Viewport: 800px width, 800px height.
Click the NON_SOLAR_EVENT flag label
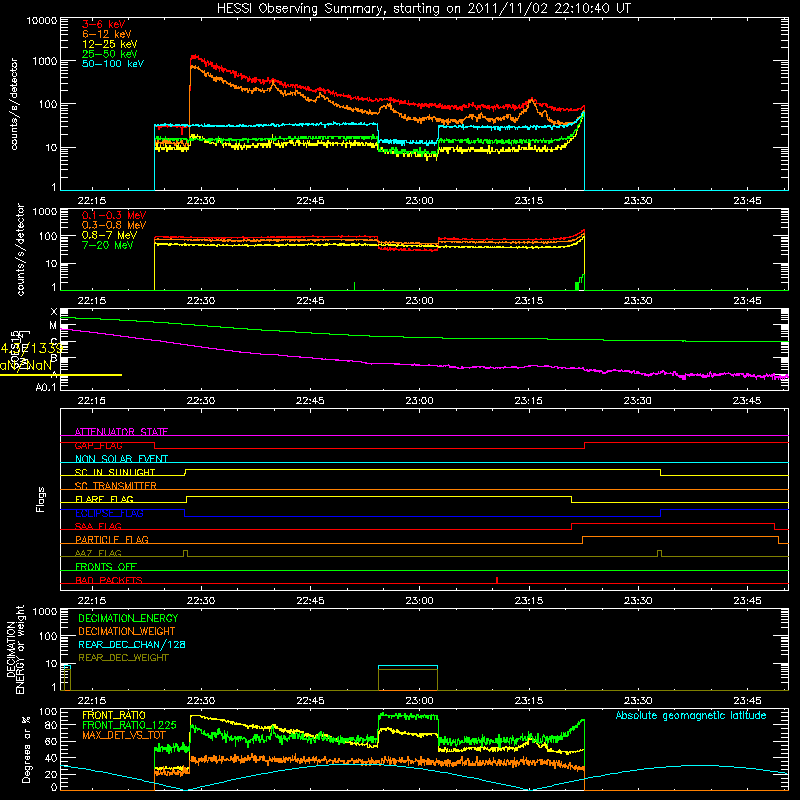pos(121,459)
